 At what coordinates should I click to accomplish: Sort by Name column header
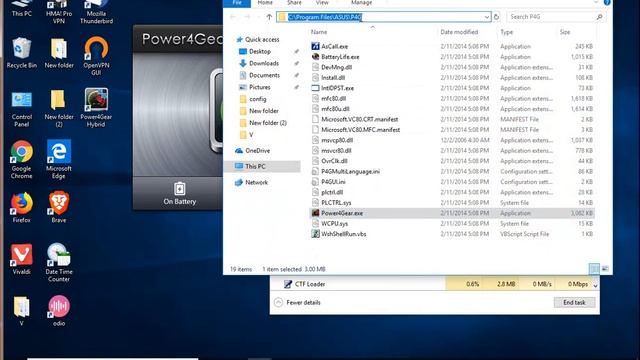pos(319,32)
